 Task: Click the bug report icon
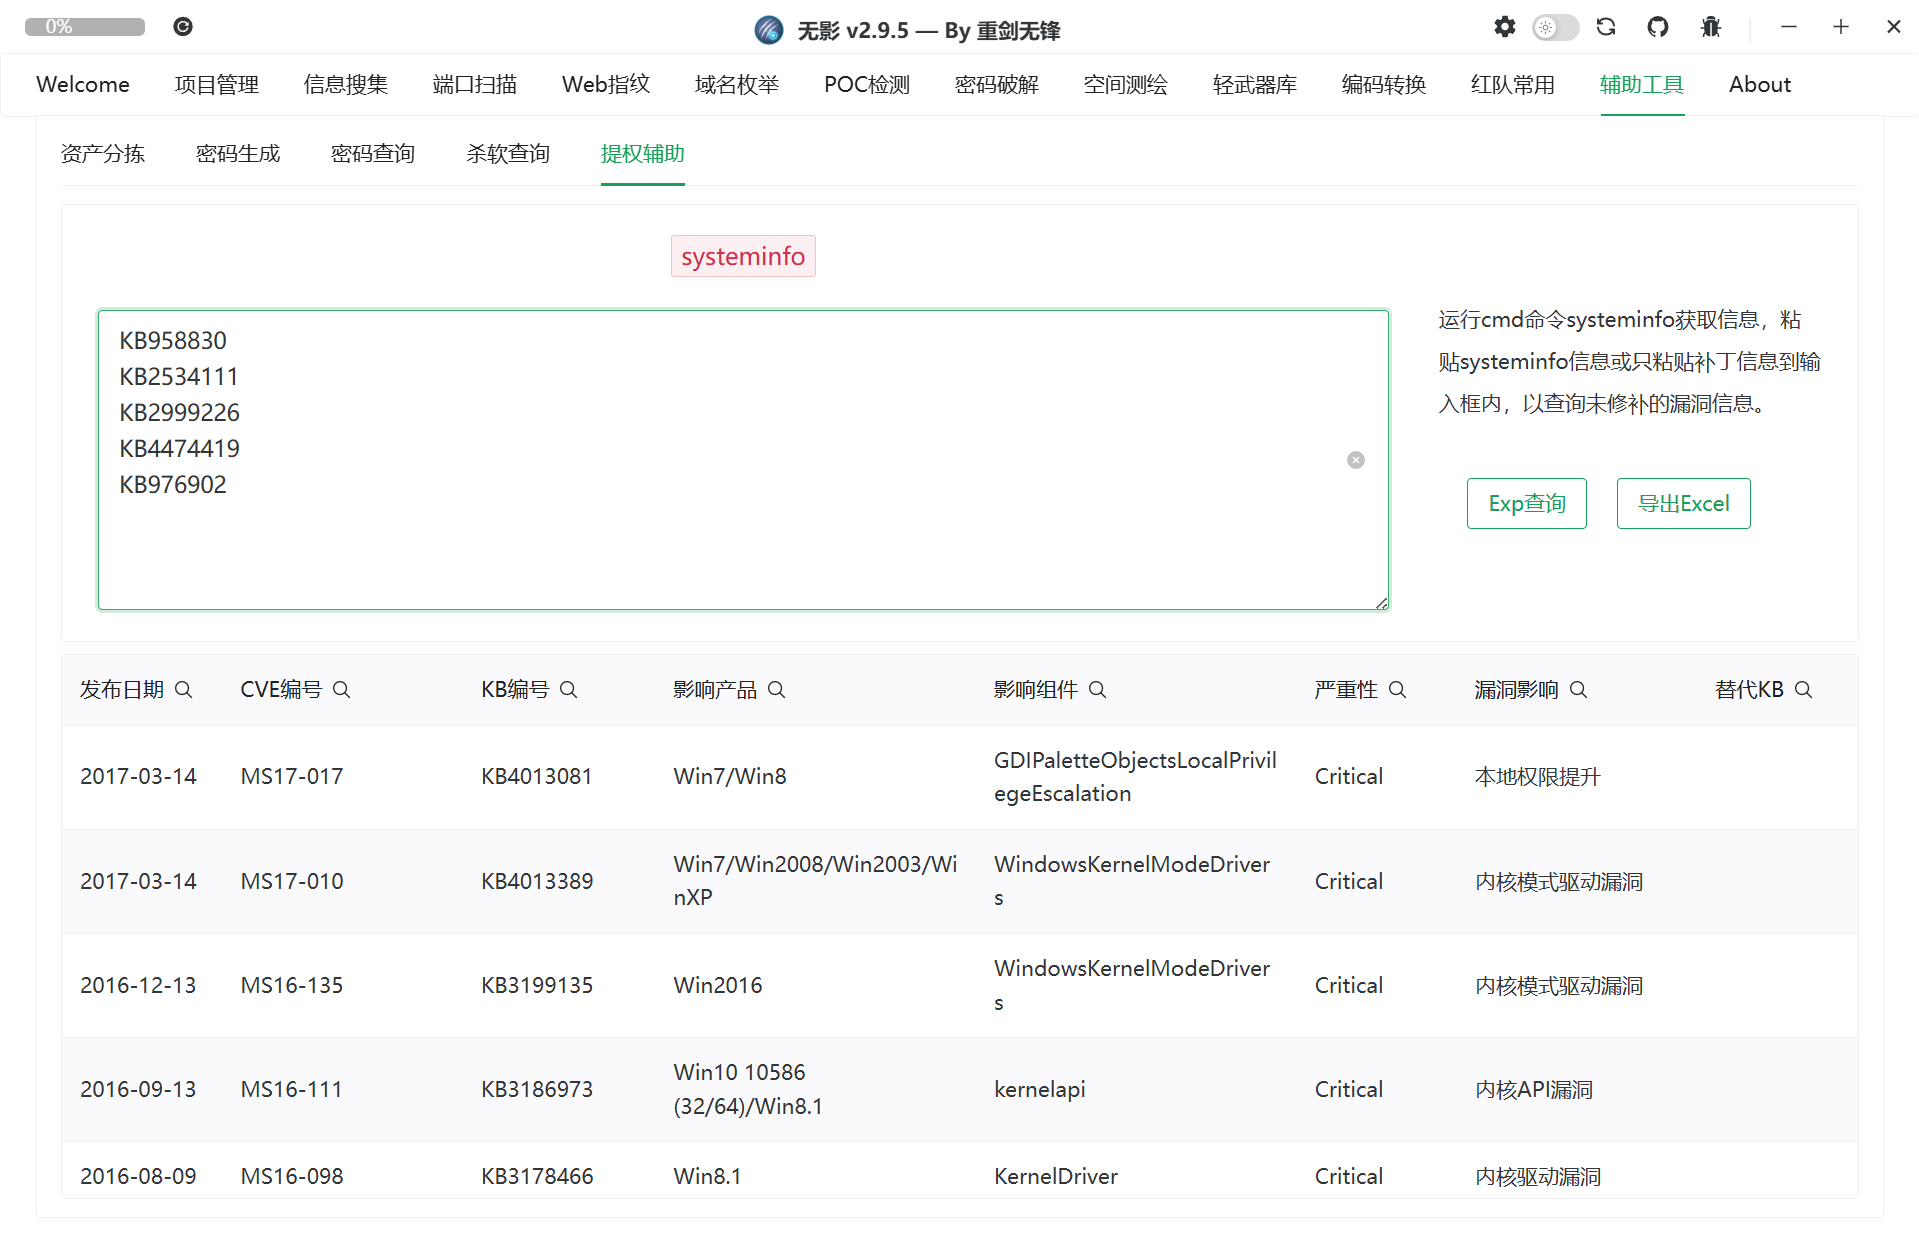tap(1710, 27)
